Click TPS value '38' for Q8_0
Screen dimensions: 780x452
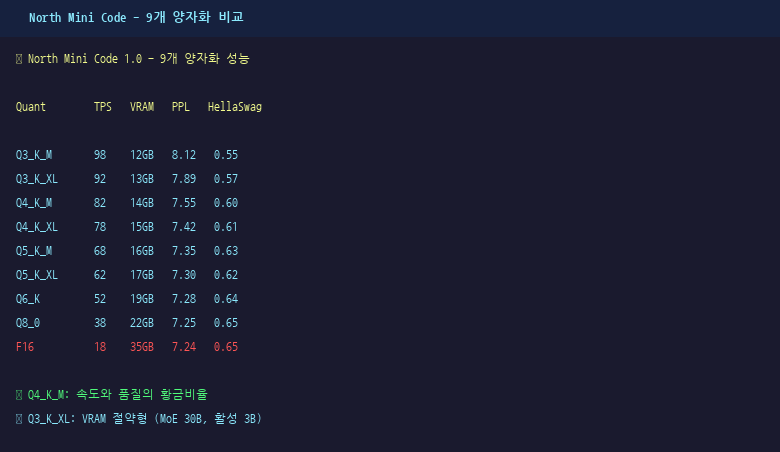tap(100, 323)
